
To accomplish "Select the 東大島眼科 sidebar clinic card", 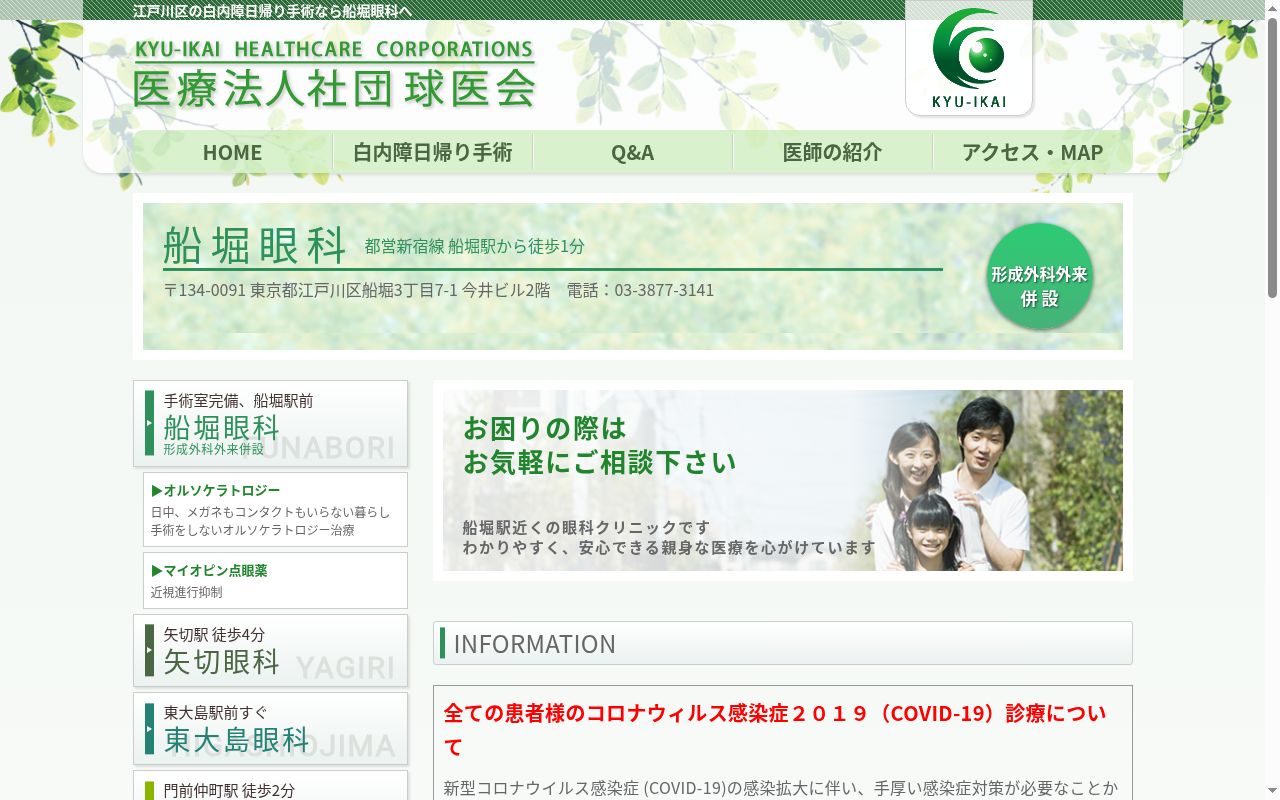I will (x=270, y=728).
